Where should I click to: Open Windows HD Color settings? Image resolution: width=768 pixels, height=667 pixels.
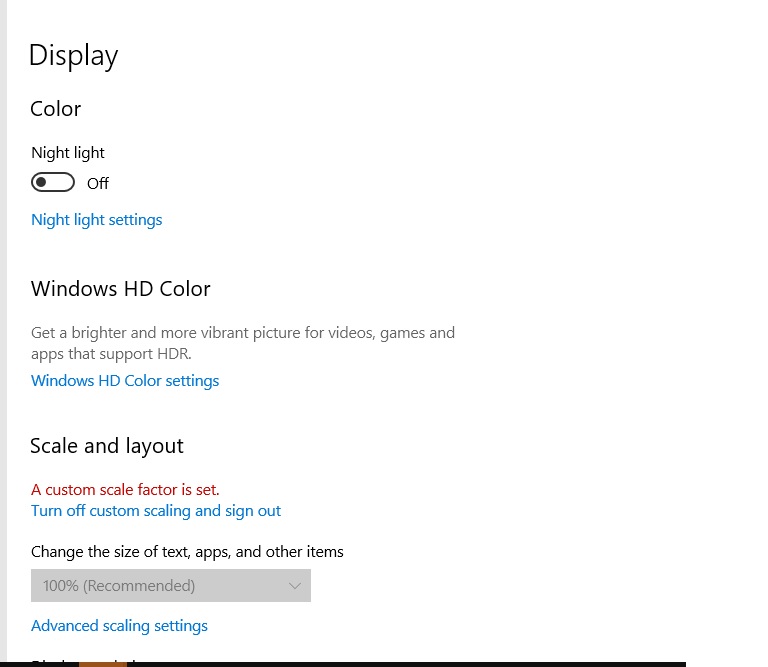coord(125,381)
